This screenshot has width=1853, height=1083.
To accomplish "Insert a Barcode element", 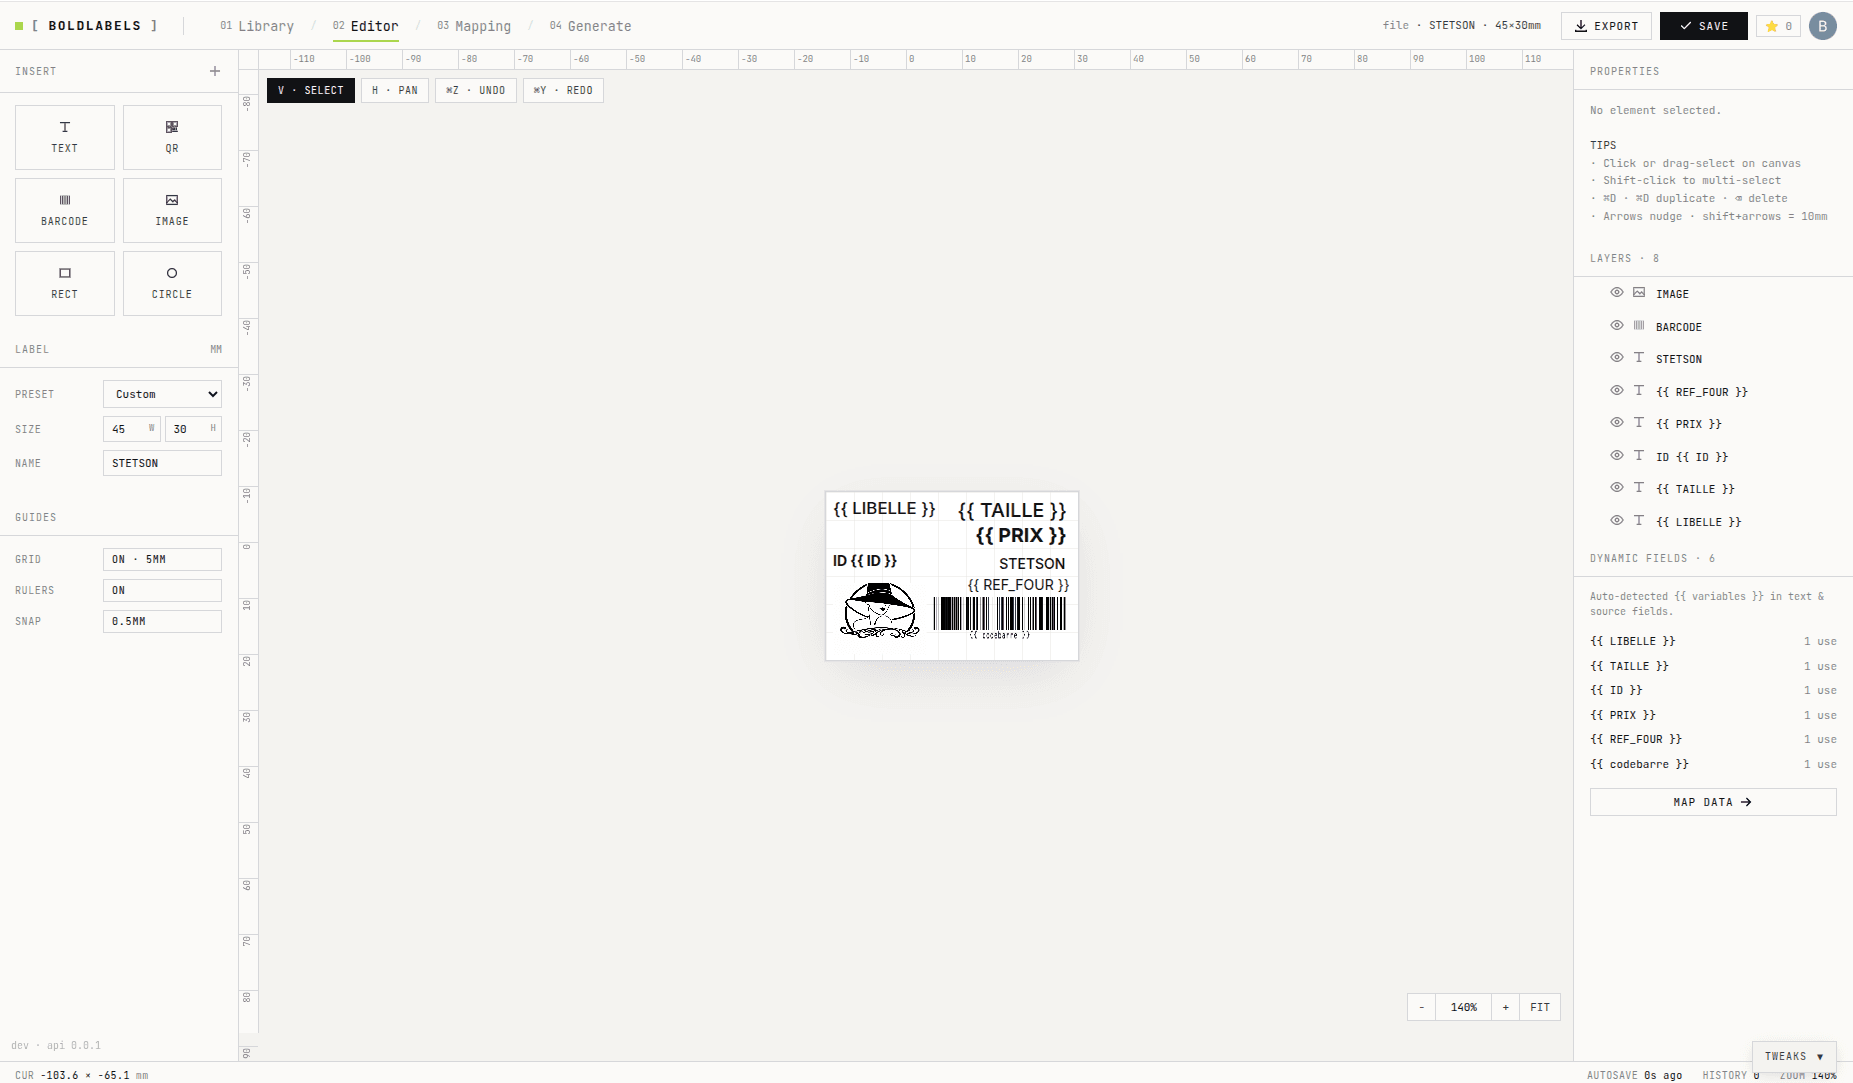I will (65, 210).
